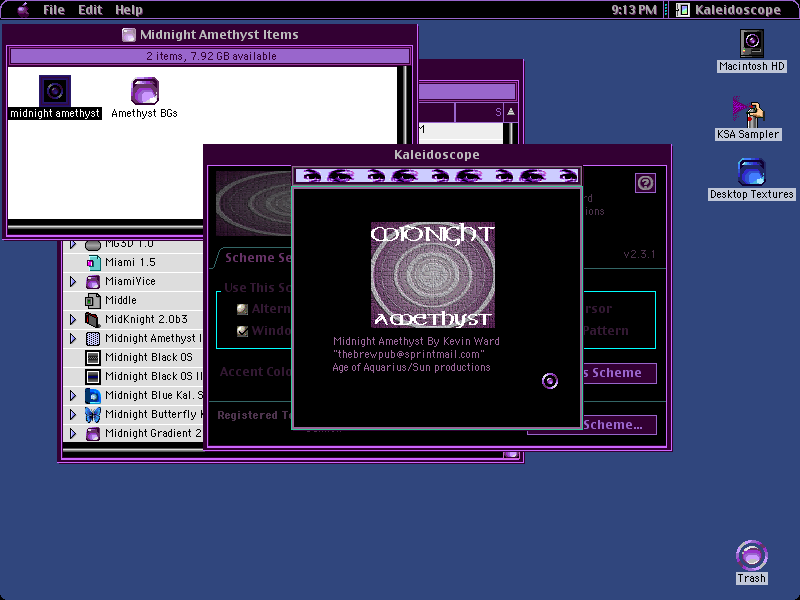Expand the MiamiVice folder disclosure triangle

coord(73,282)
